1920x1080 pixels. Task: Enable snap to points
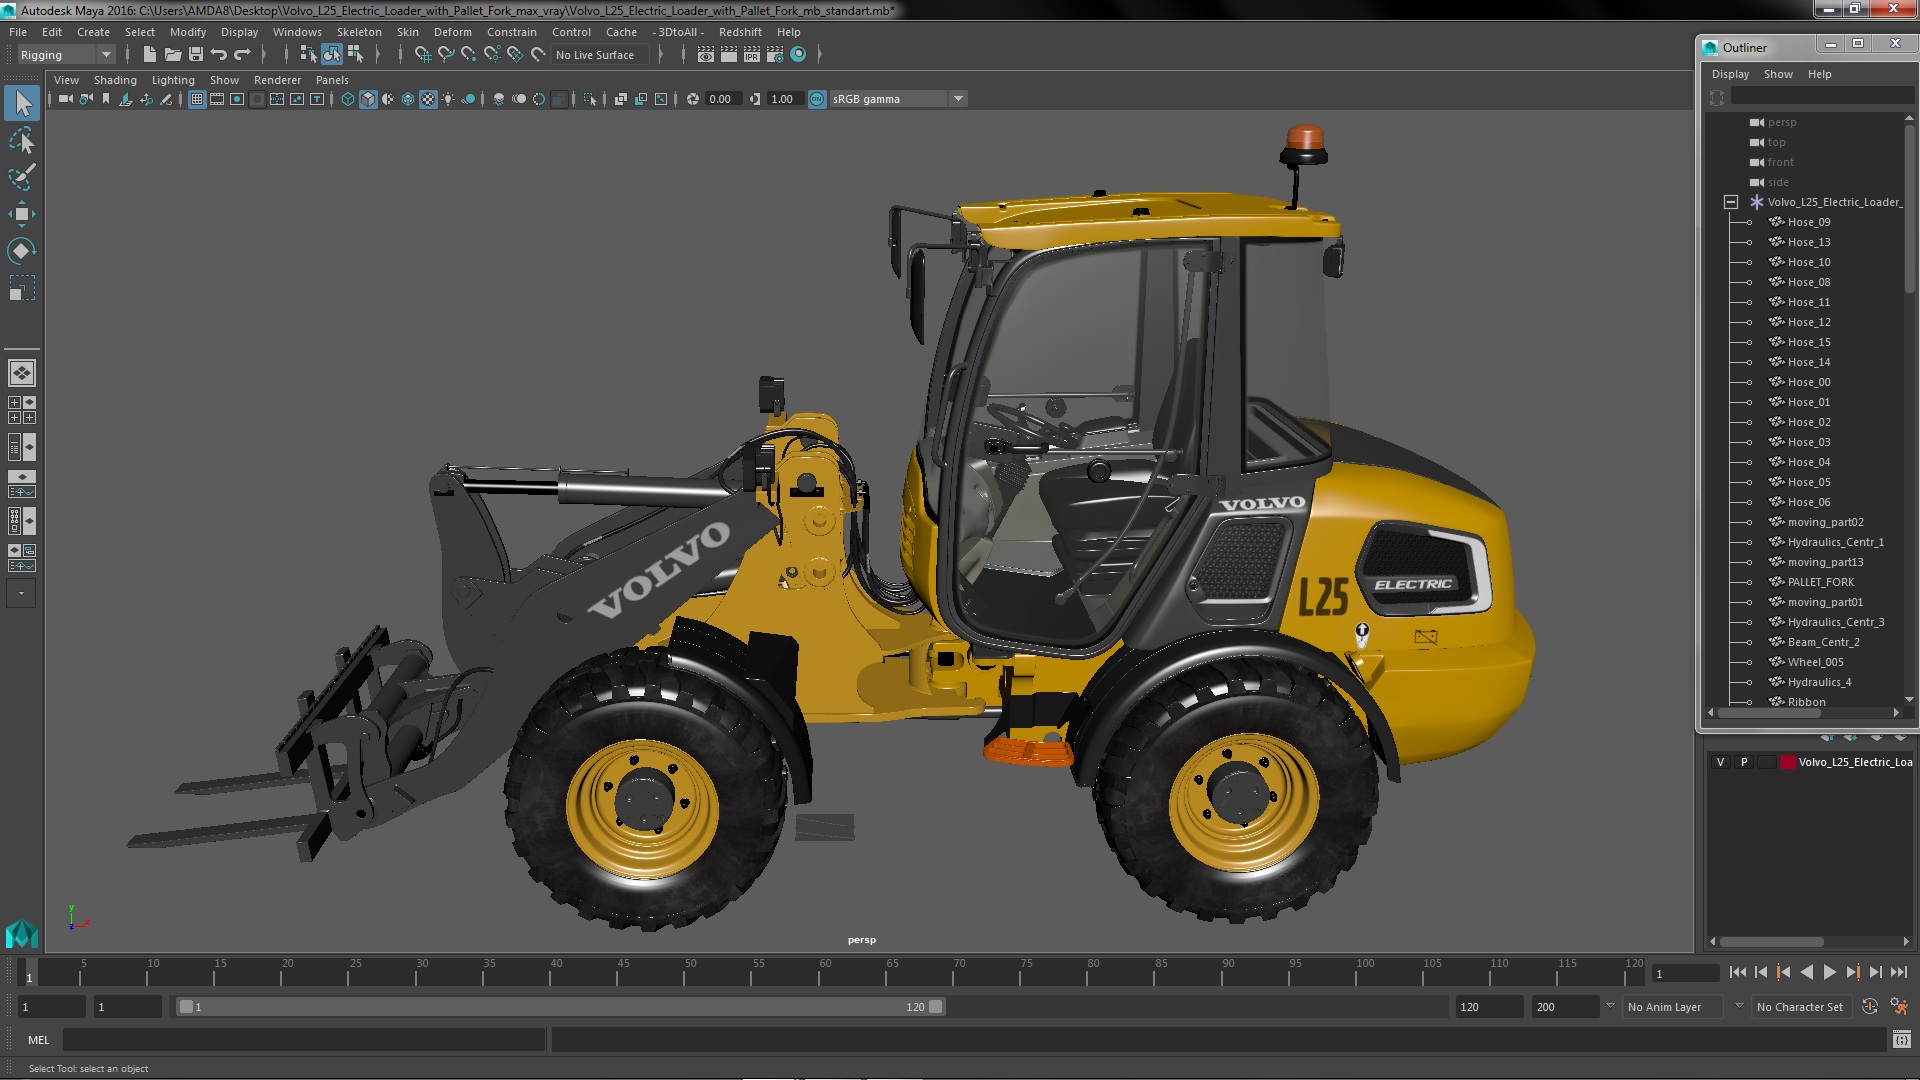pos(469,55)
